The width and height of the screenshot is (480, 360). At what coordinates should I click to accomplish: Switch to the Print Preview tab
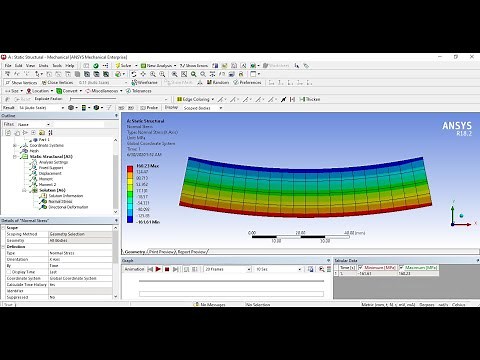tap(161, 252)
